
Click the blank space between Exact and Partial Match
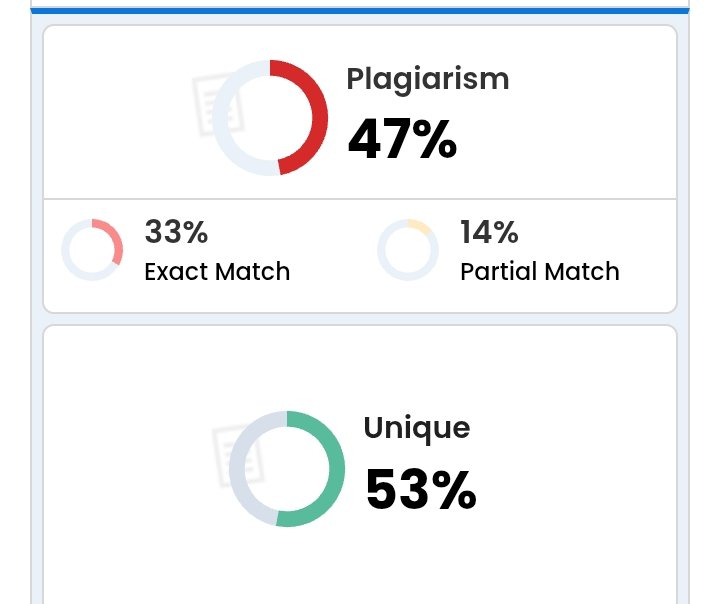[x=333, y=250]
